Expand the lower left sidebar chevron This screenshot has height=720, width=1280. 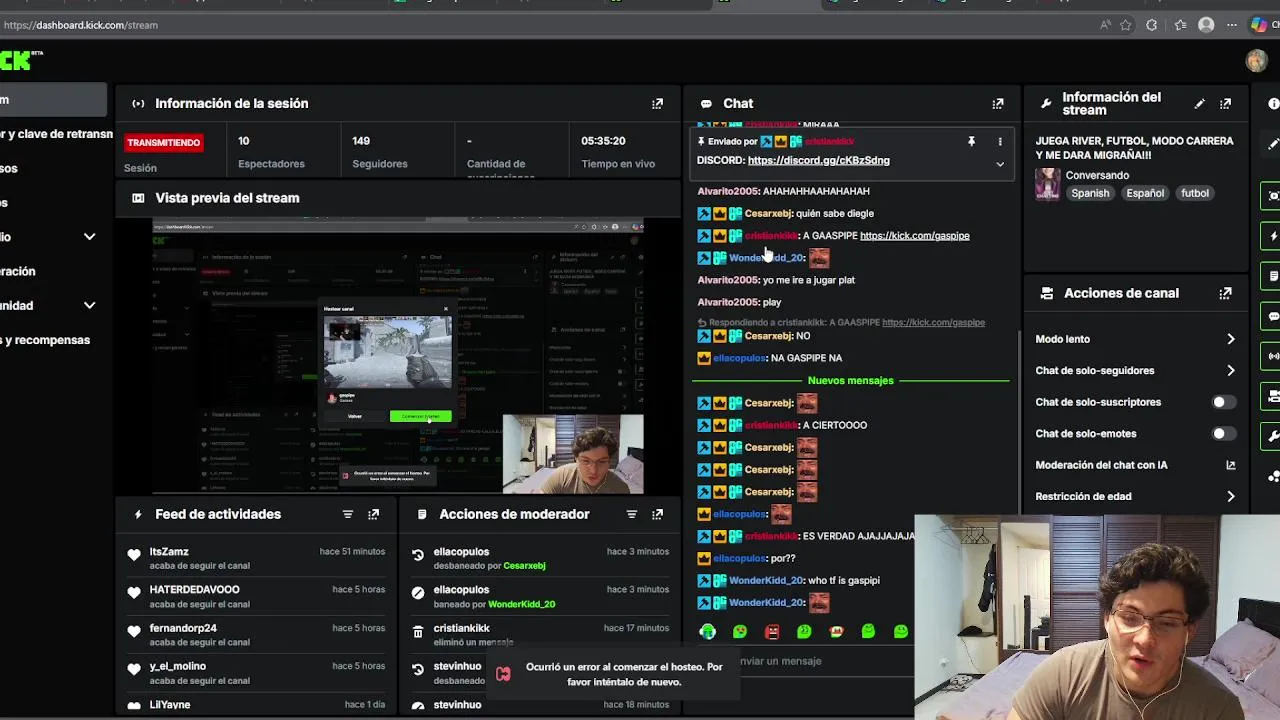89,306
